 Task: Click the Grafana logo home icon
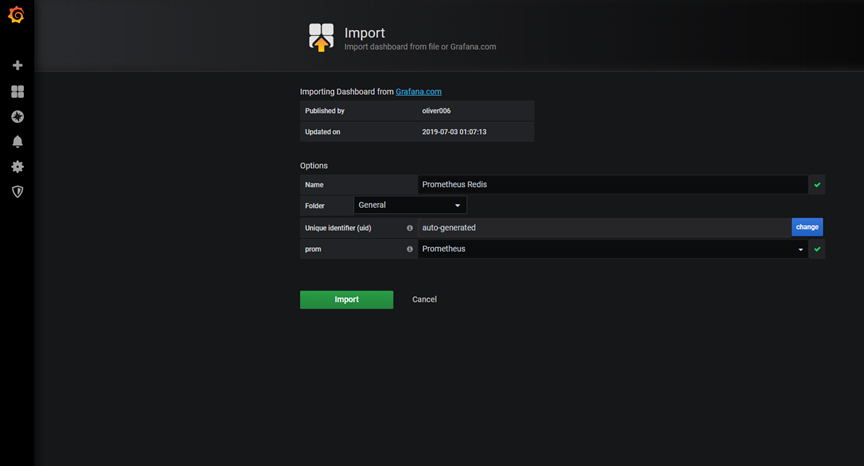pos(17,15)
